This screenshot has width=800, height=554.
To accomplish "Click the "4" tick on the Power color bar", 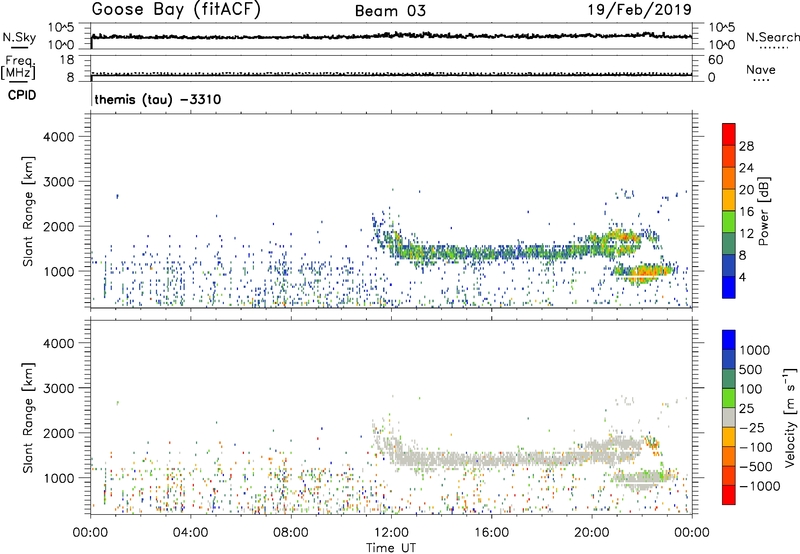I will [742, 278].
